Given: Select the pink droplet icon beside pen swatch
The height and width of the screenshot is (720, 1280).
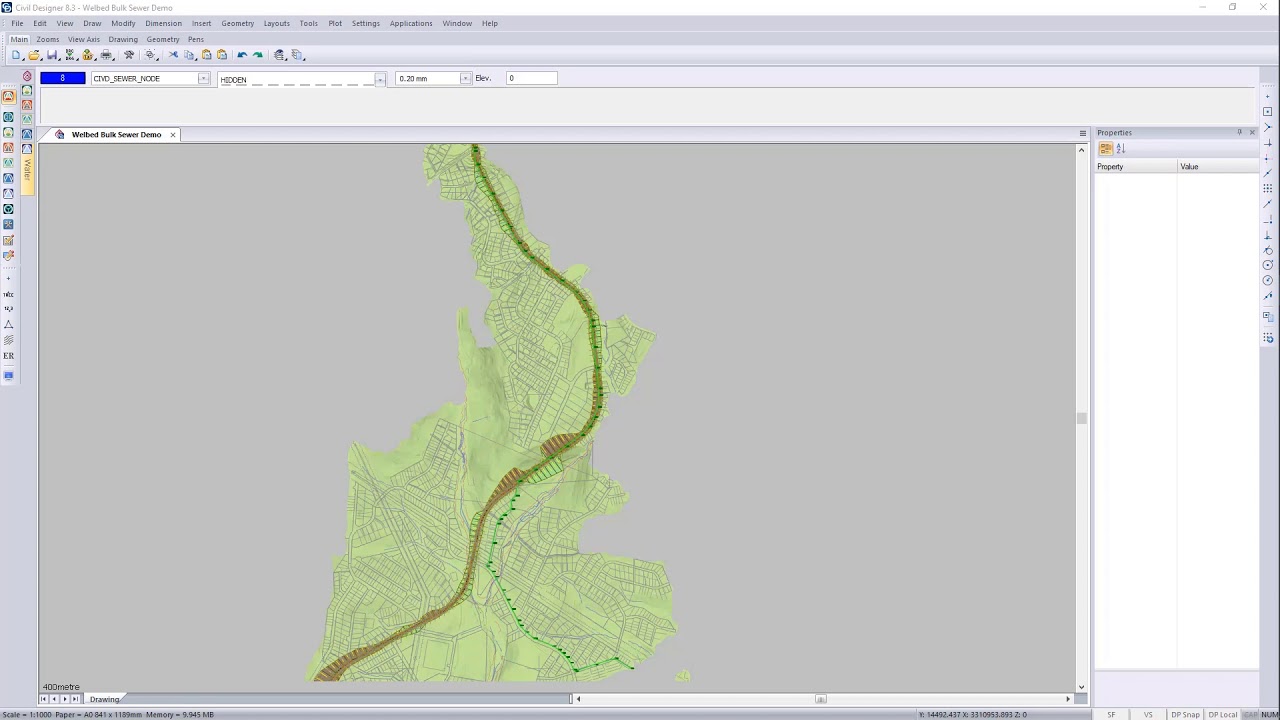Looking at the screenshot, I should 27,76.
